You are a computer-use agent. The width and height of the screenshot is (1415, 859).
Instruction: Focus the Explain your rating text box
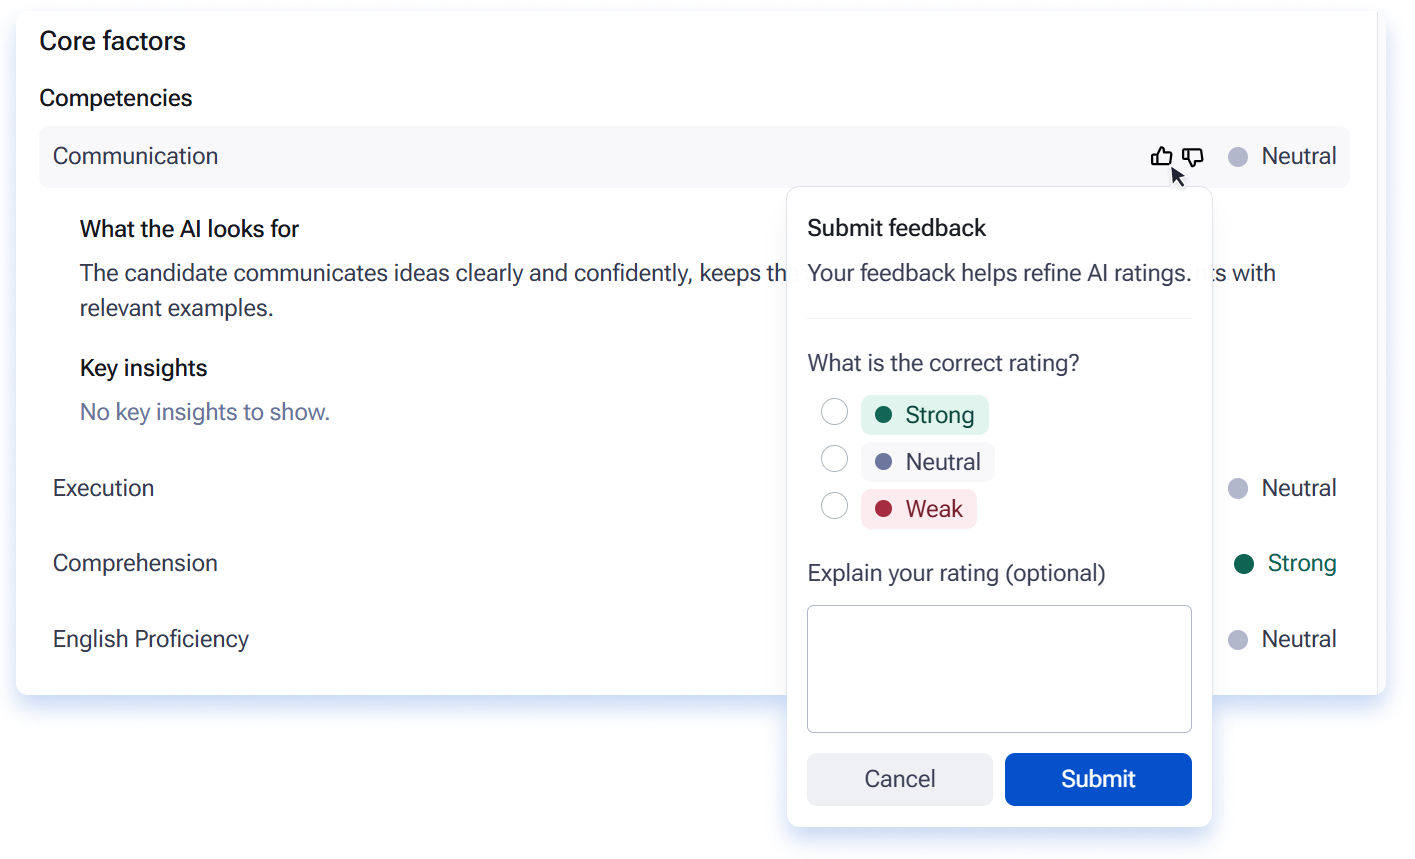click(x=999, y=669)
